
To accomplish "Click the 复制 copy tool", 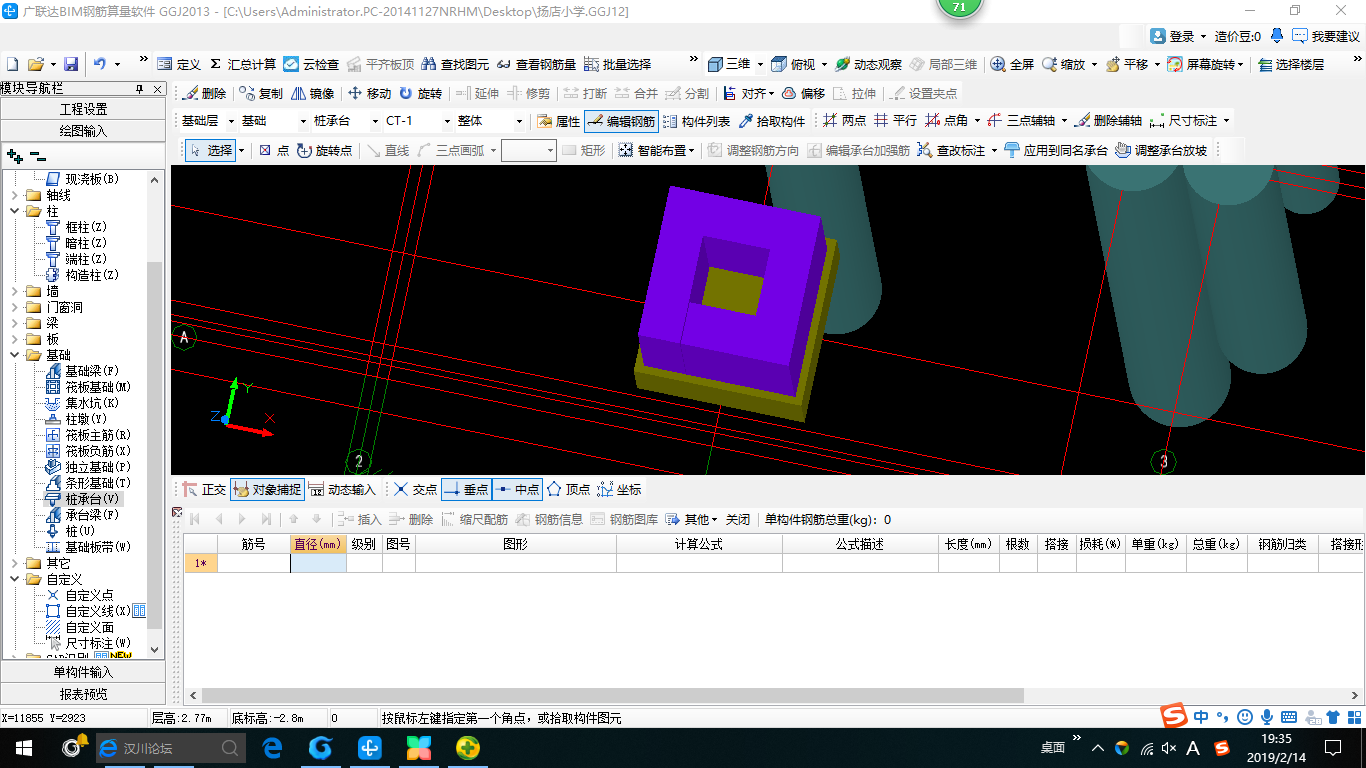I will [x=262, y=93].
